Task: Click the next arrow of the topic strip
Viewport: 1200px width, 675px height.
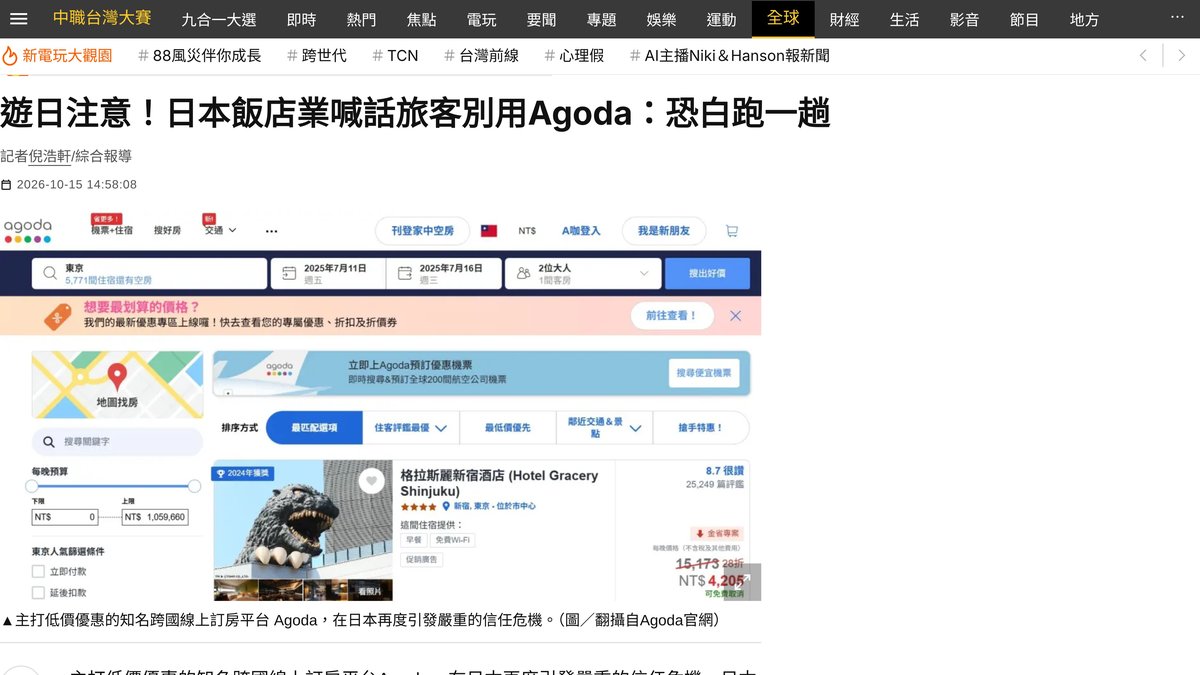Action: [1181, 55]
